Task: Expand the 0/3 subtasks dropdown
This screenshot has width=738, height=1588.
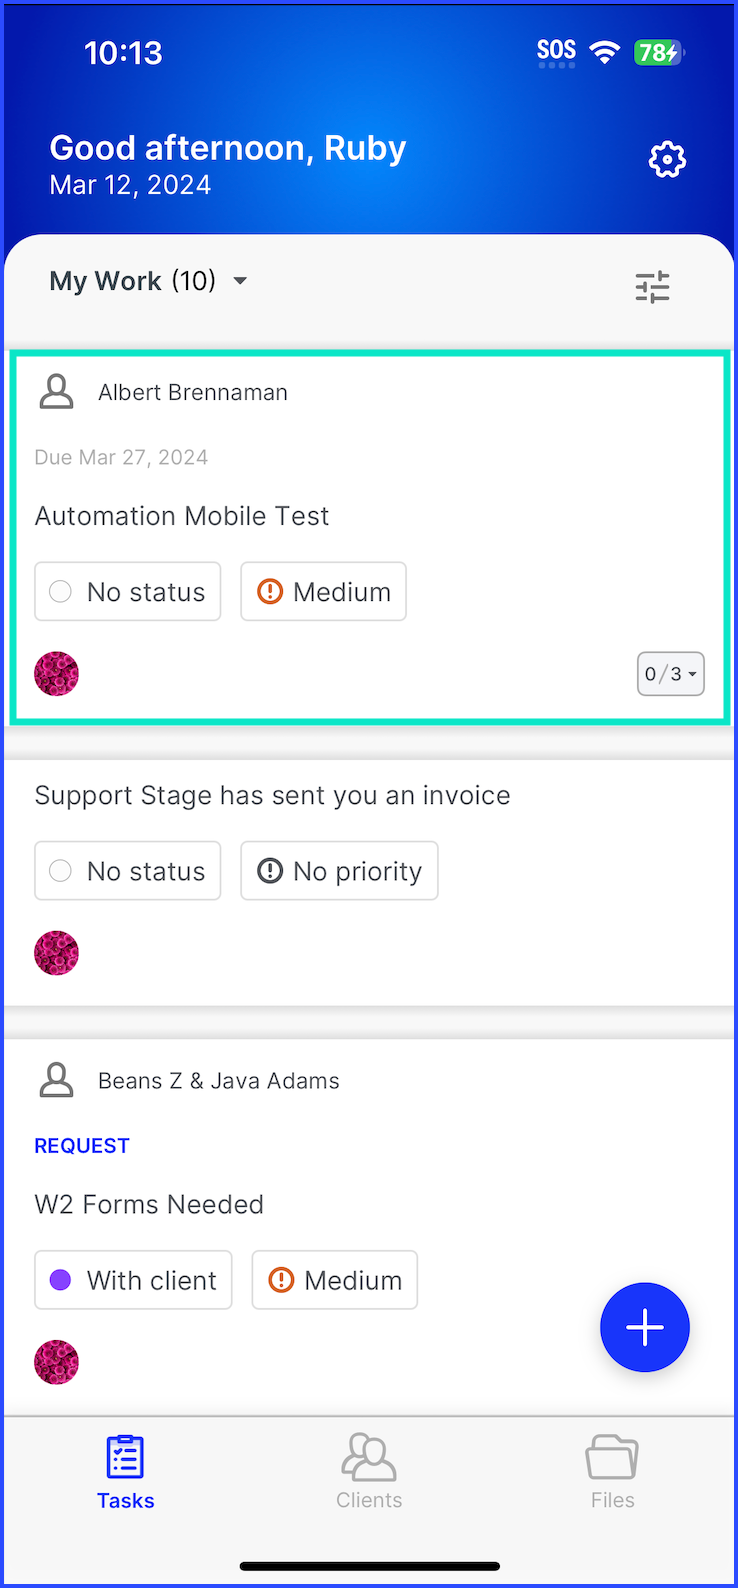Action: tap(671, 674)
